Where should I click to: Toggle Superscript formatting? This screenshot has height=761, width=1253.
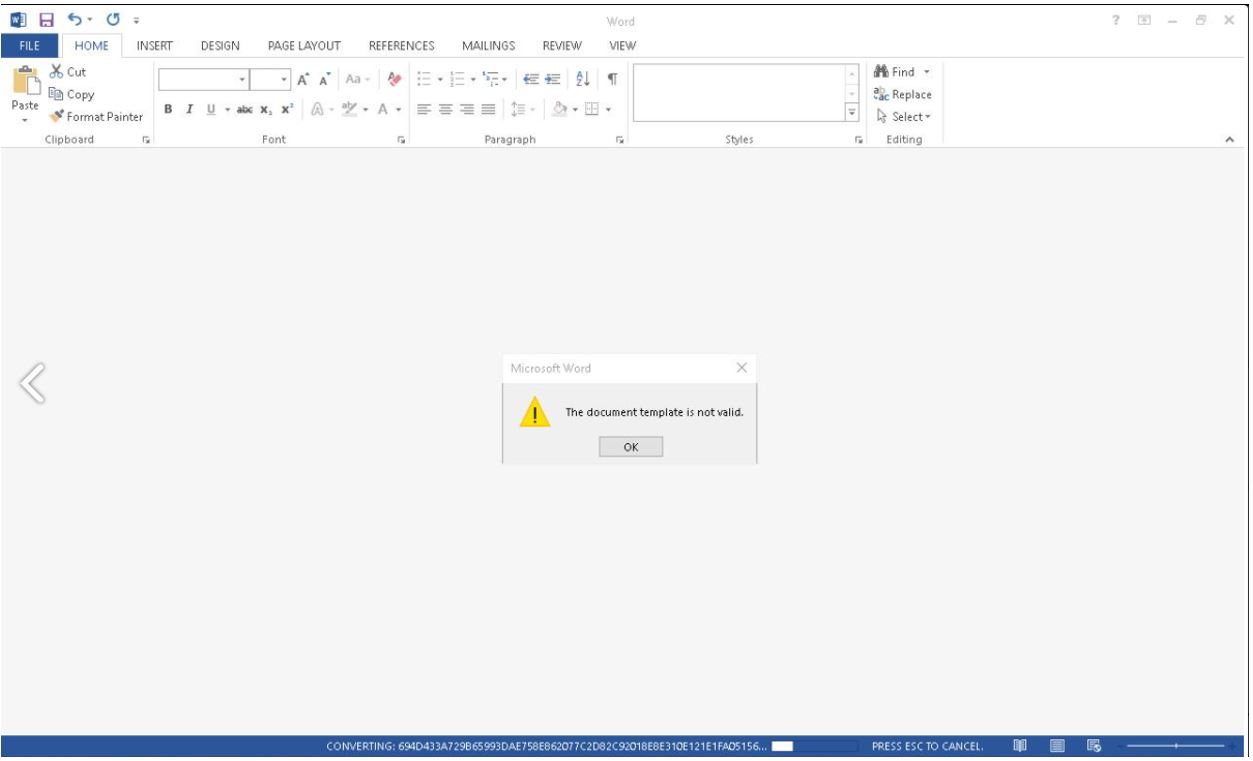(x=286, y=107)
